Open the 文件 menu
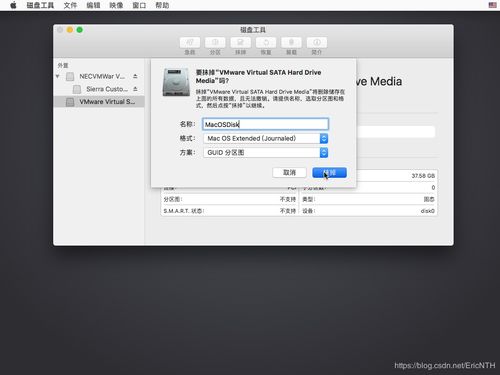 pyautogui.click(x=70, y=5)
